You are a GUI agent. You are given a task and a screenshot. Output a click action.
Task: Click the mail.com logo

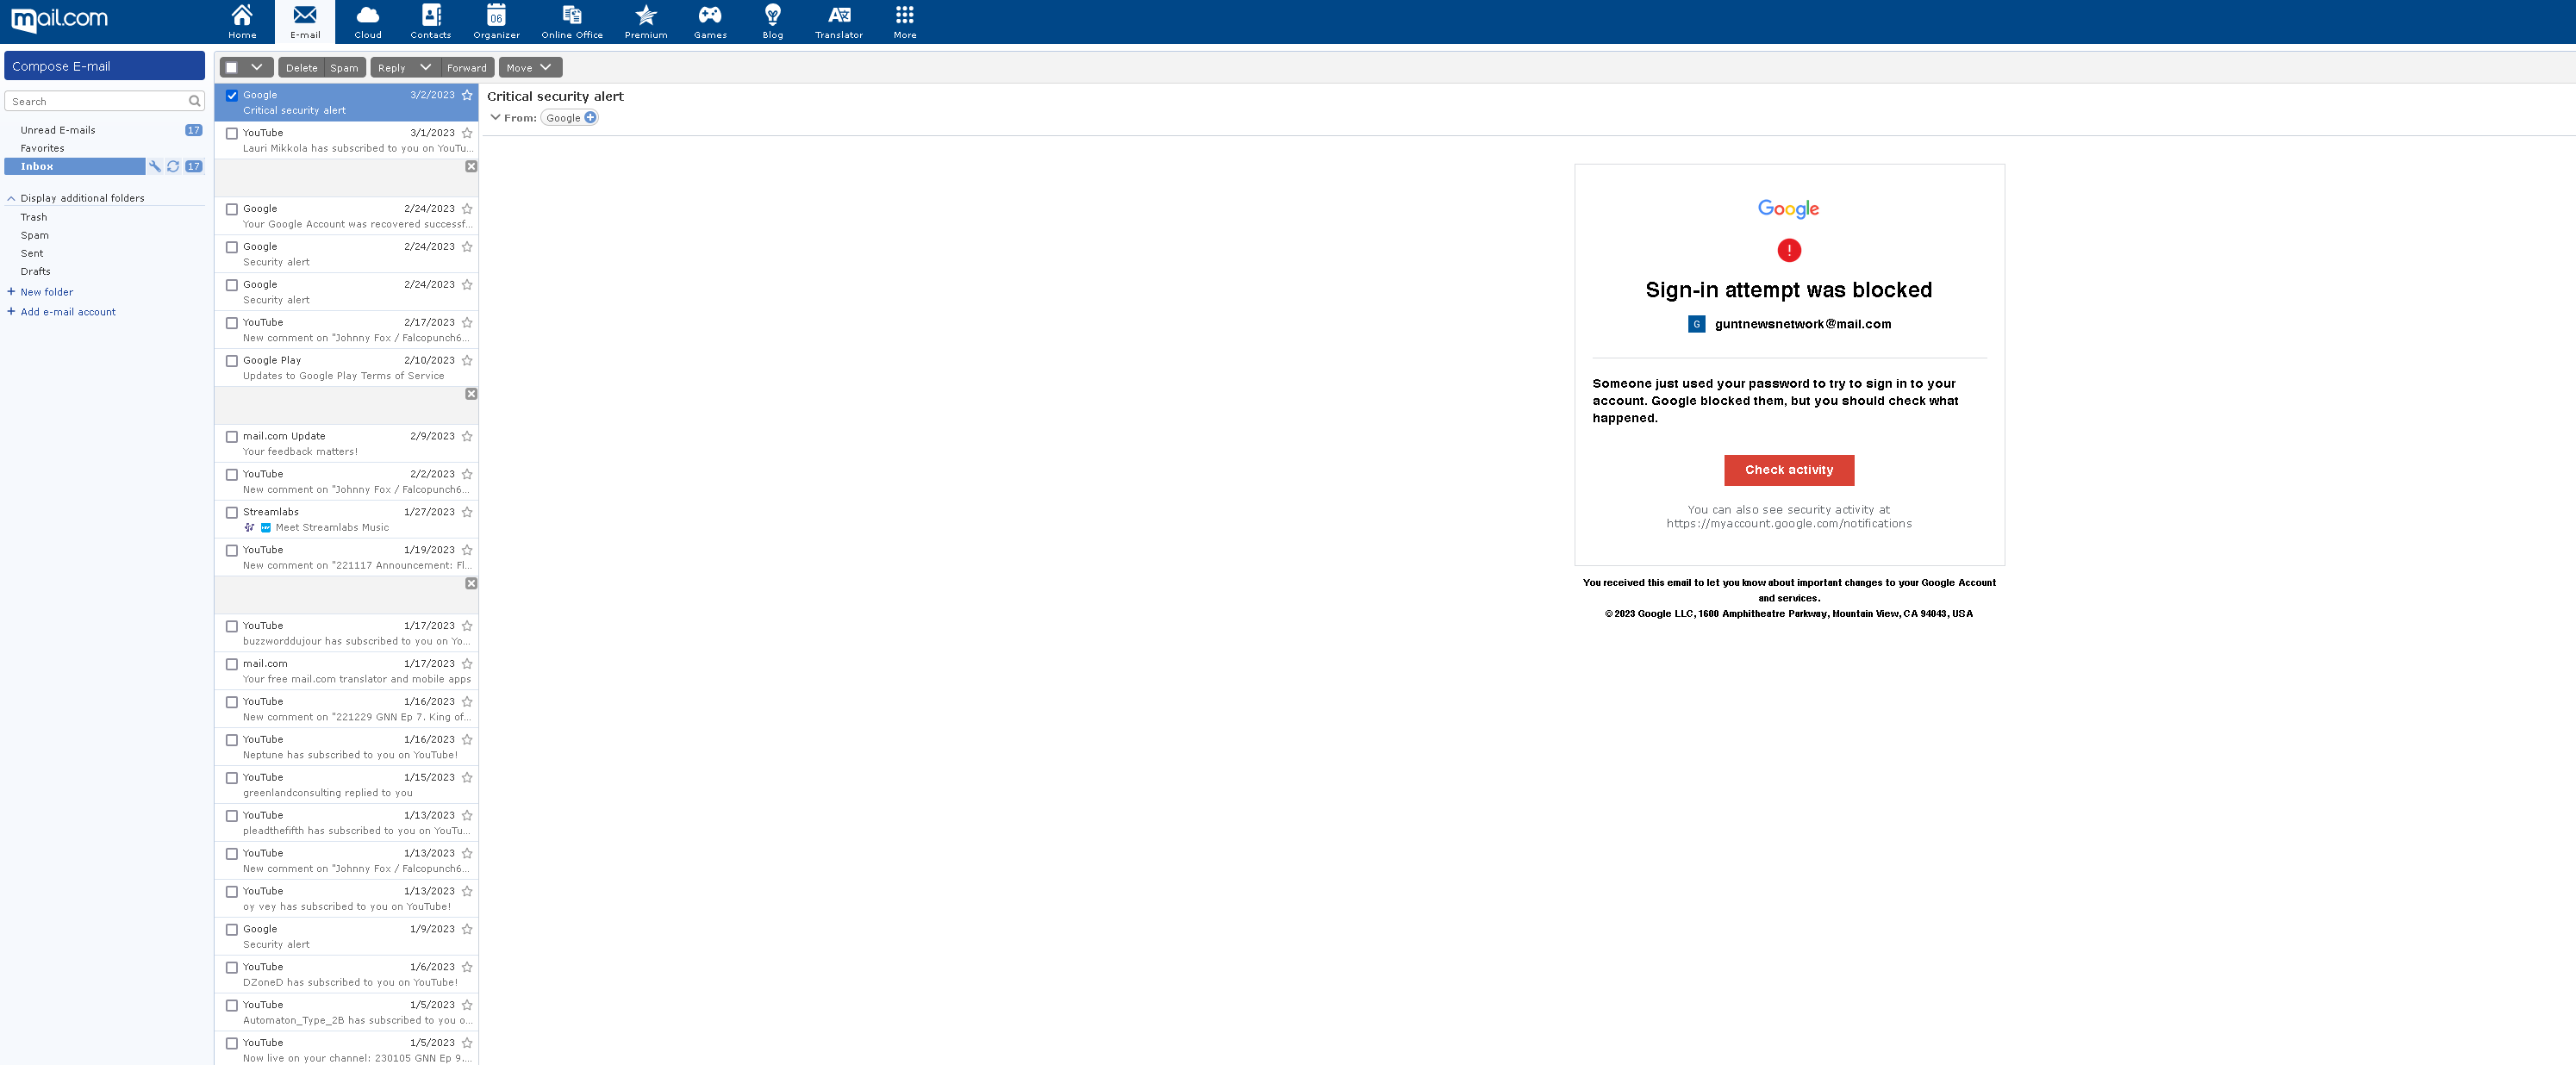pyautogui.click(x=59, y=19)
